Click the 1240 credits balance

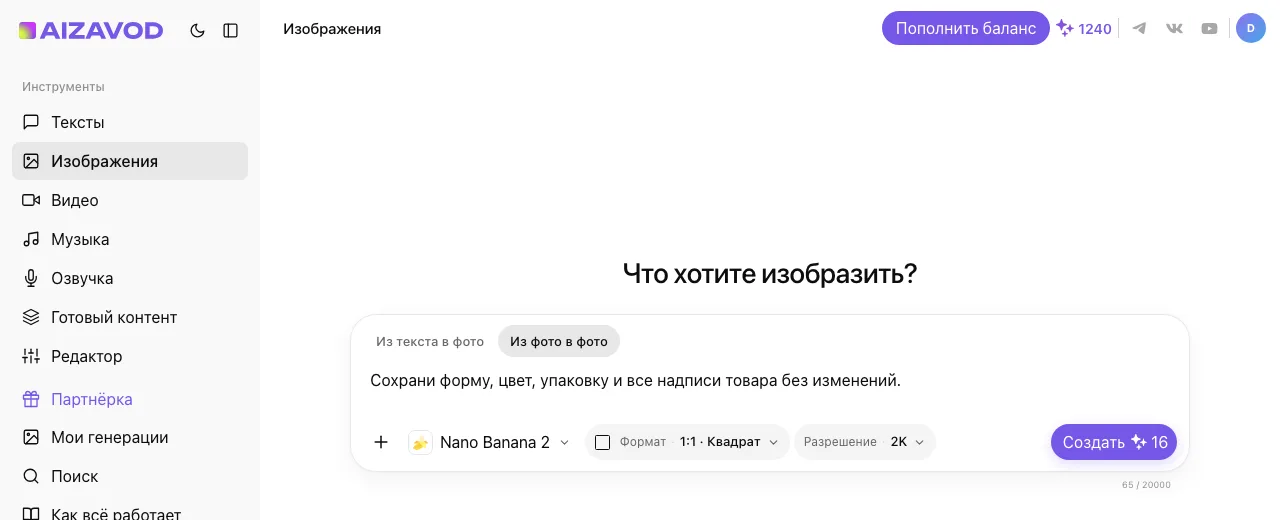[x=1085, y=29]
